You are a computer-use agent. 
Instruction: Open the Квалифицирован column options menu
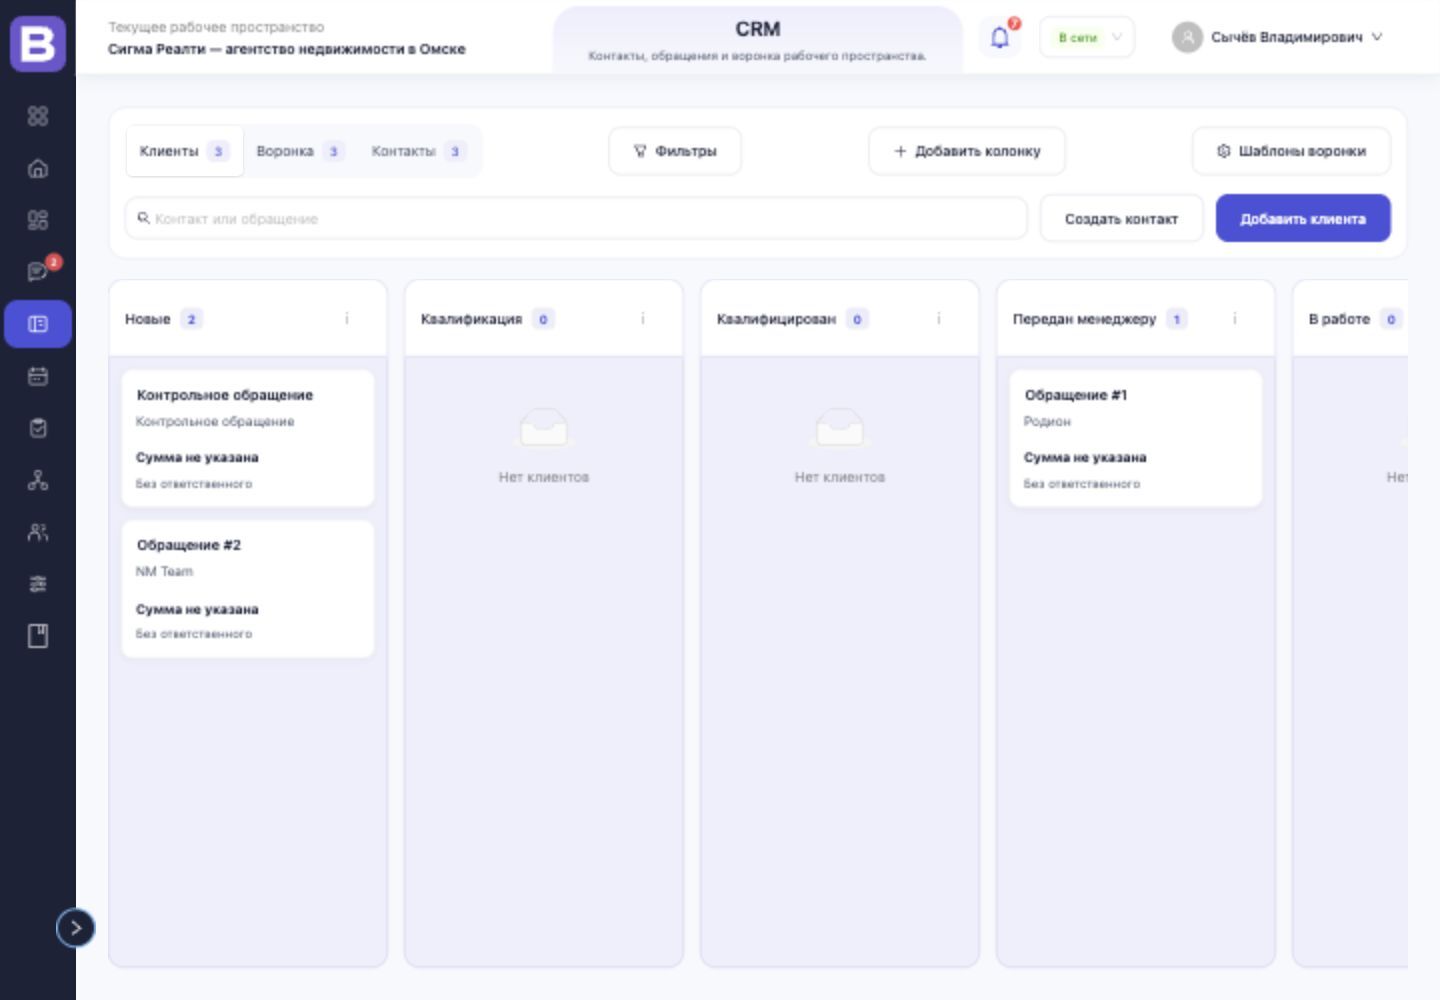point(939,319)
